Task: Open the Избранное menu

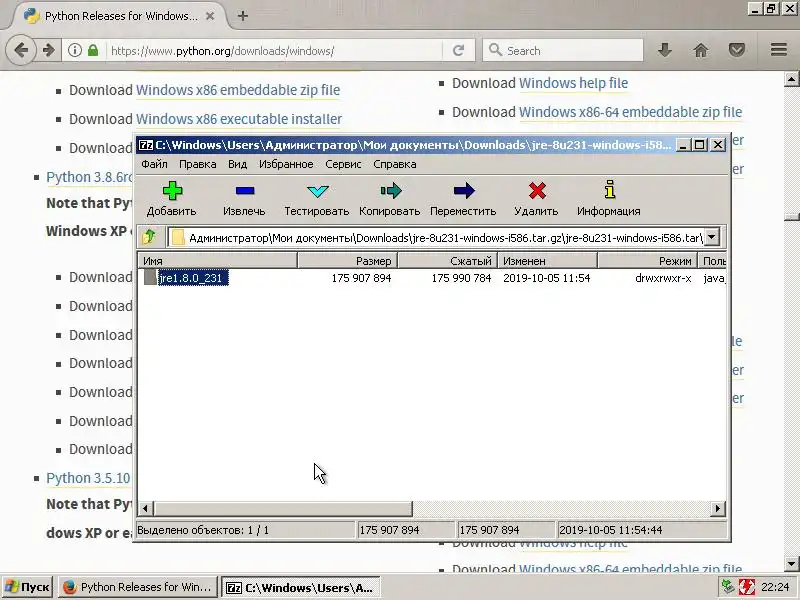Action: 286,164
